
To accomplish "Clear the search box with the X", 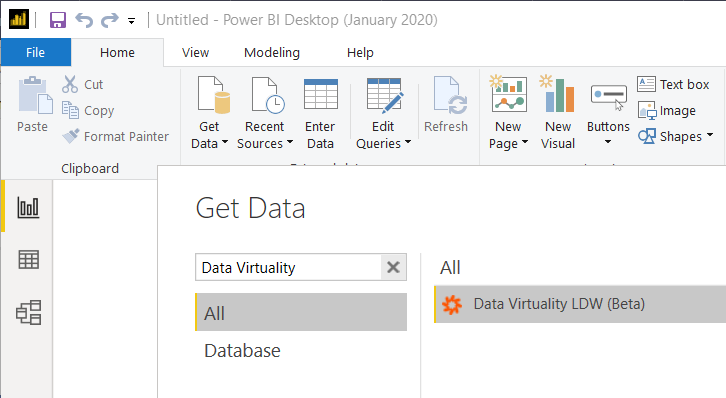I will 394,267.
